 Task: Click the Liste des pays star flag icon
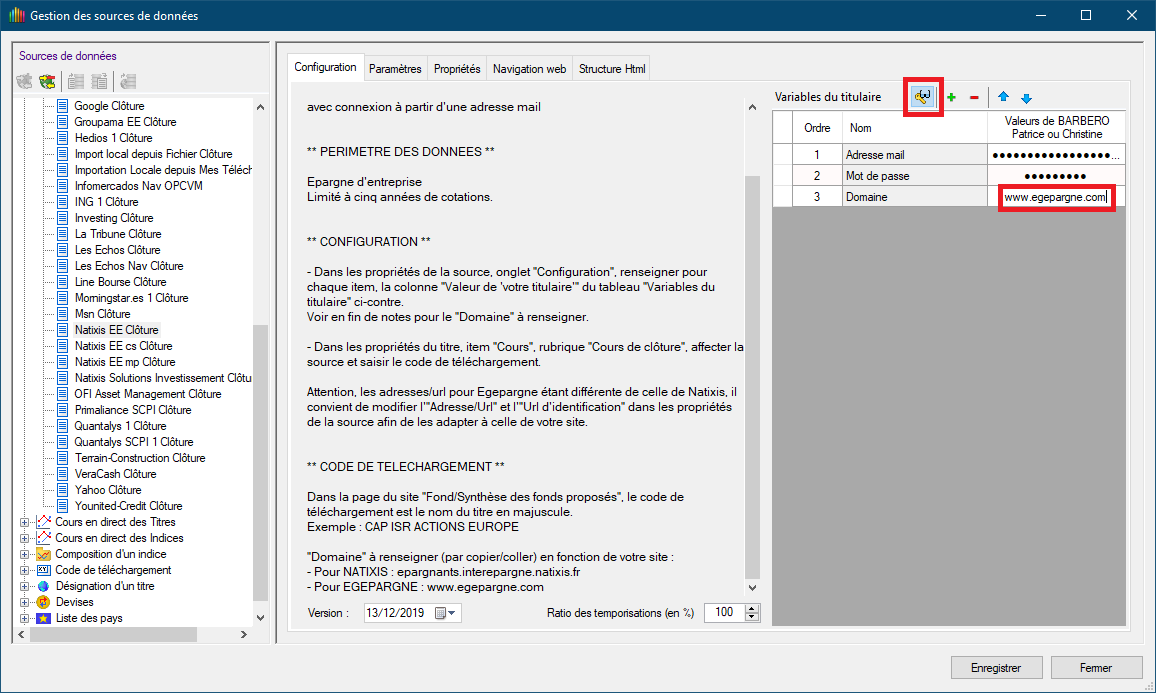click(x=43, y=618)
